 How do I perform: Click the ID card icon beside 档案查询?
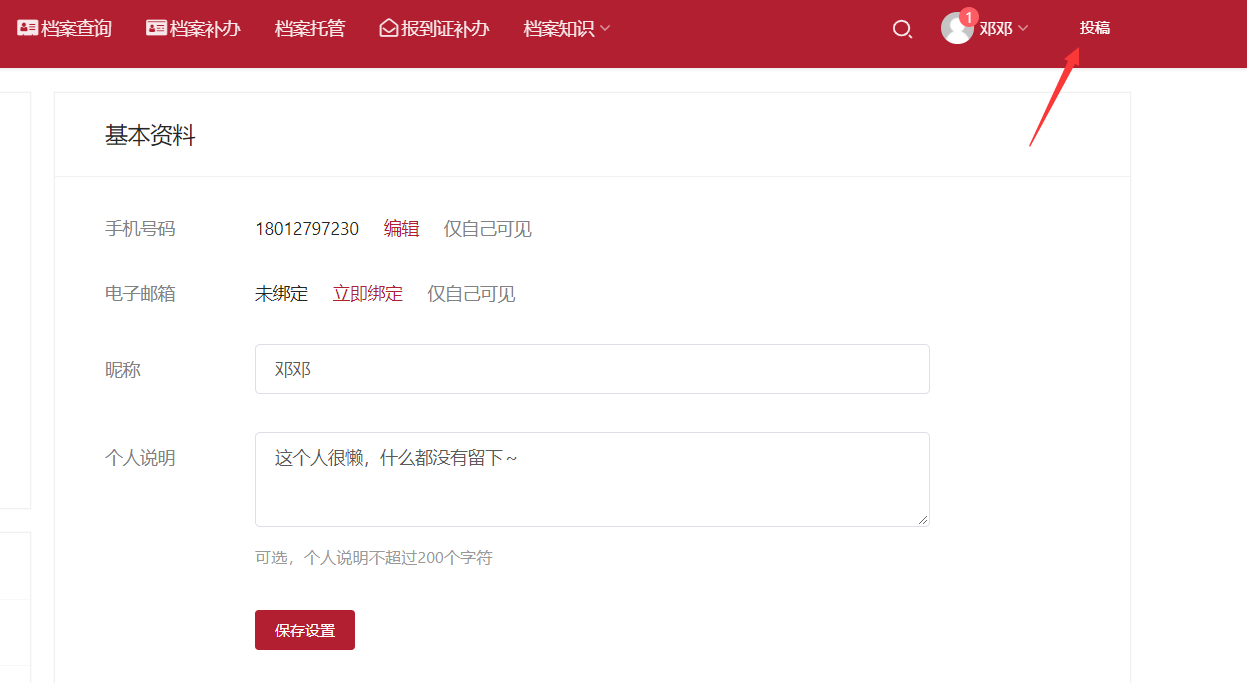[x=27, y=28]
